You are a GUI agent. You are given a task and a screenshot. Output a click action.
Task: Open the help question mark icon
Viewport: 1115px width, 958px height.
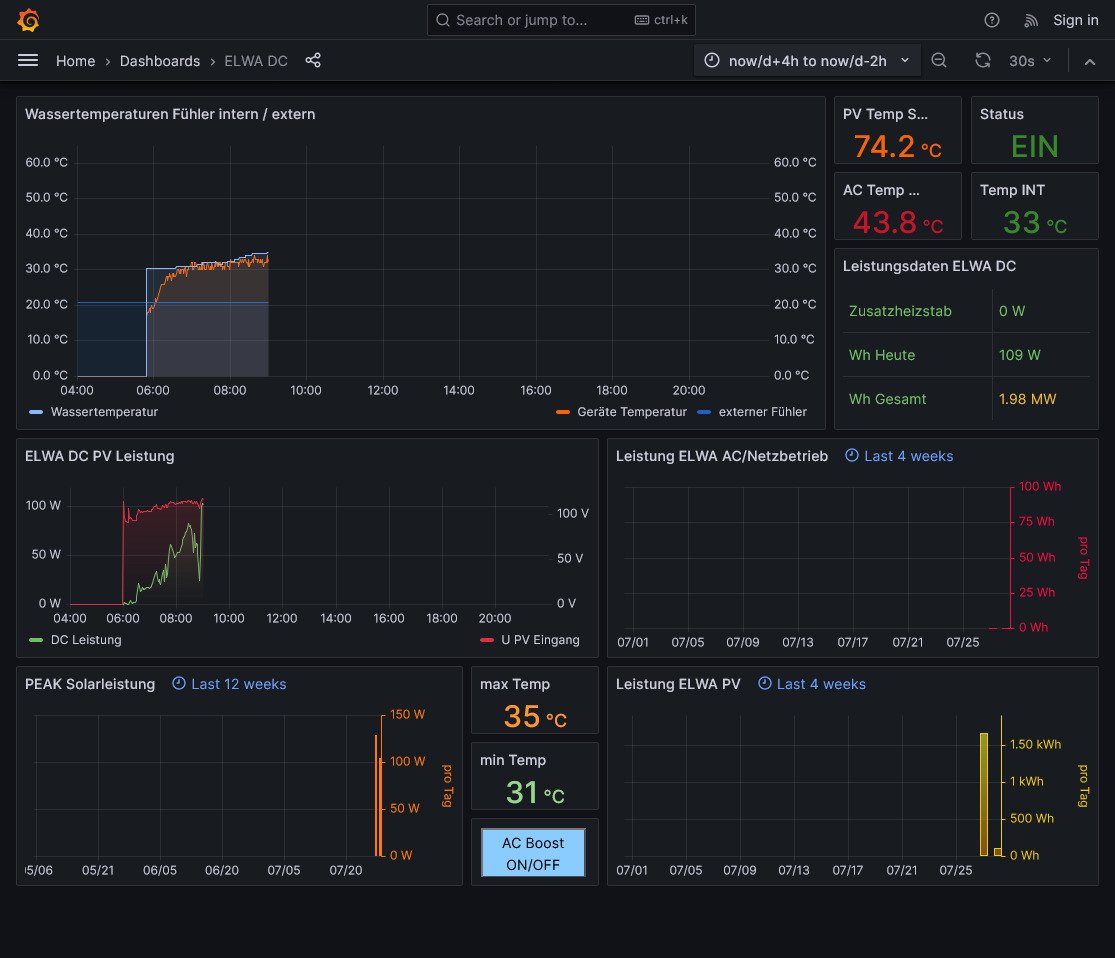991,20
